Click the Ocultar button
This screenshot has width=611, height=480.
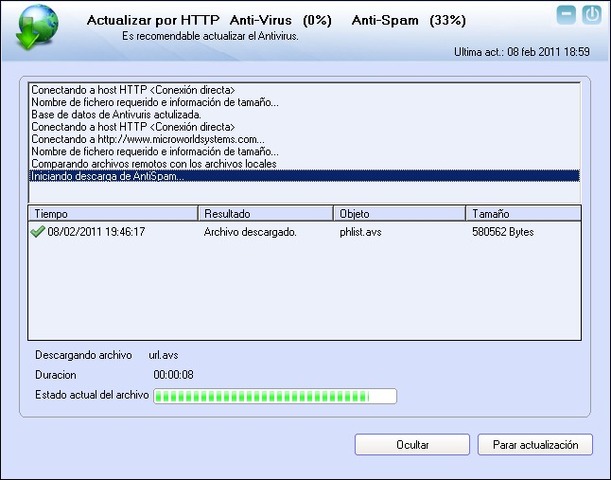412,445
